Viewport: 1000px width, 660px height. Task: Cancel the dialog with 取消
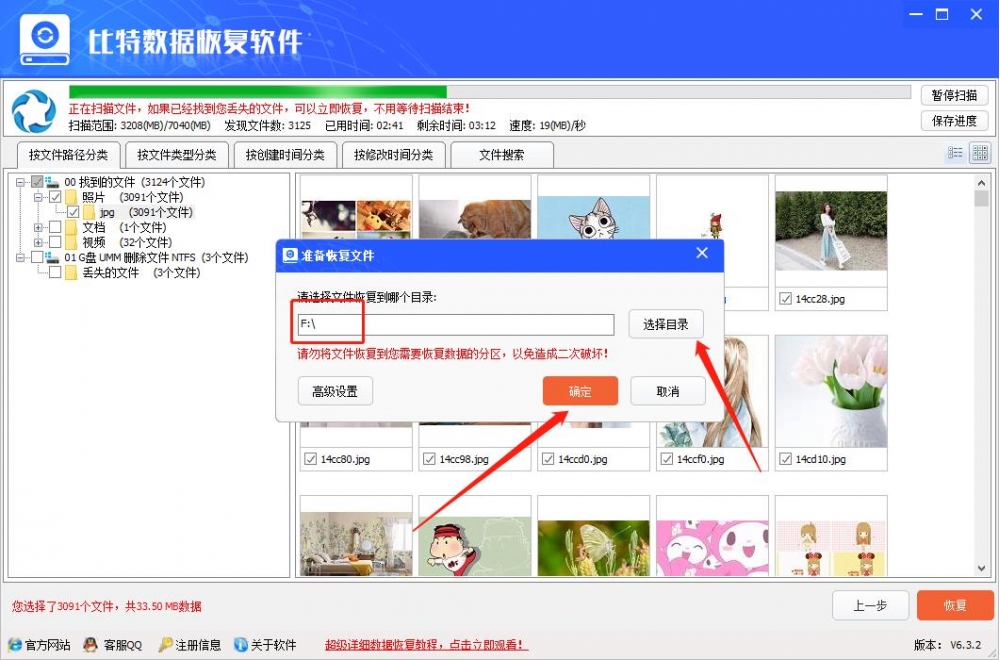(x=668, y=391)
